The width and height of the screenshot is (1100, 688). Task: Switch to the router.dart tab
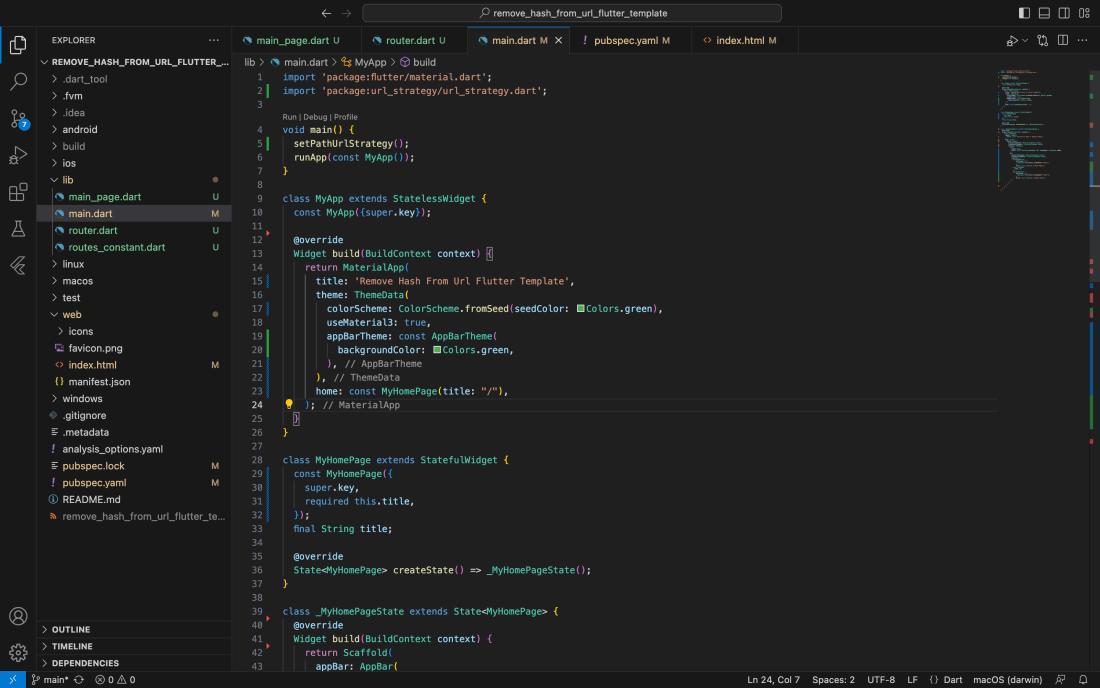click(410, 40)
